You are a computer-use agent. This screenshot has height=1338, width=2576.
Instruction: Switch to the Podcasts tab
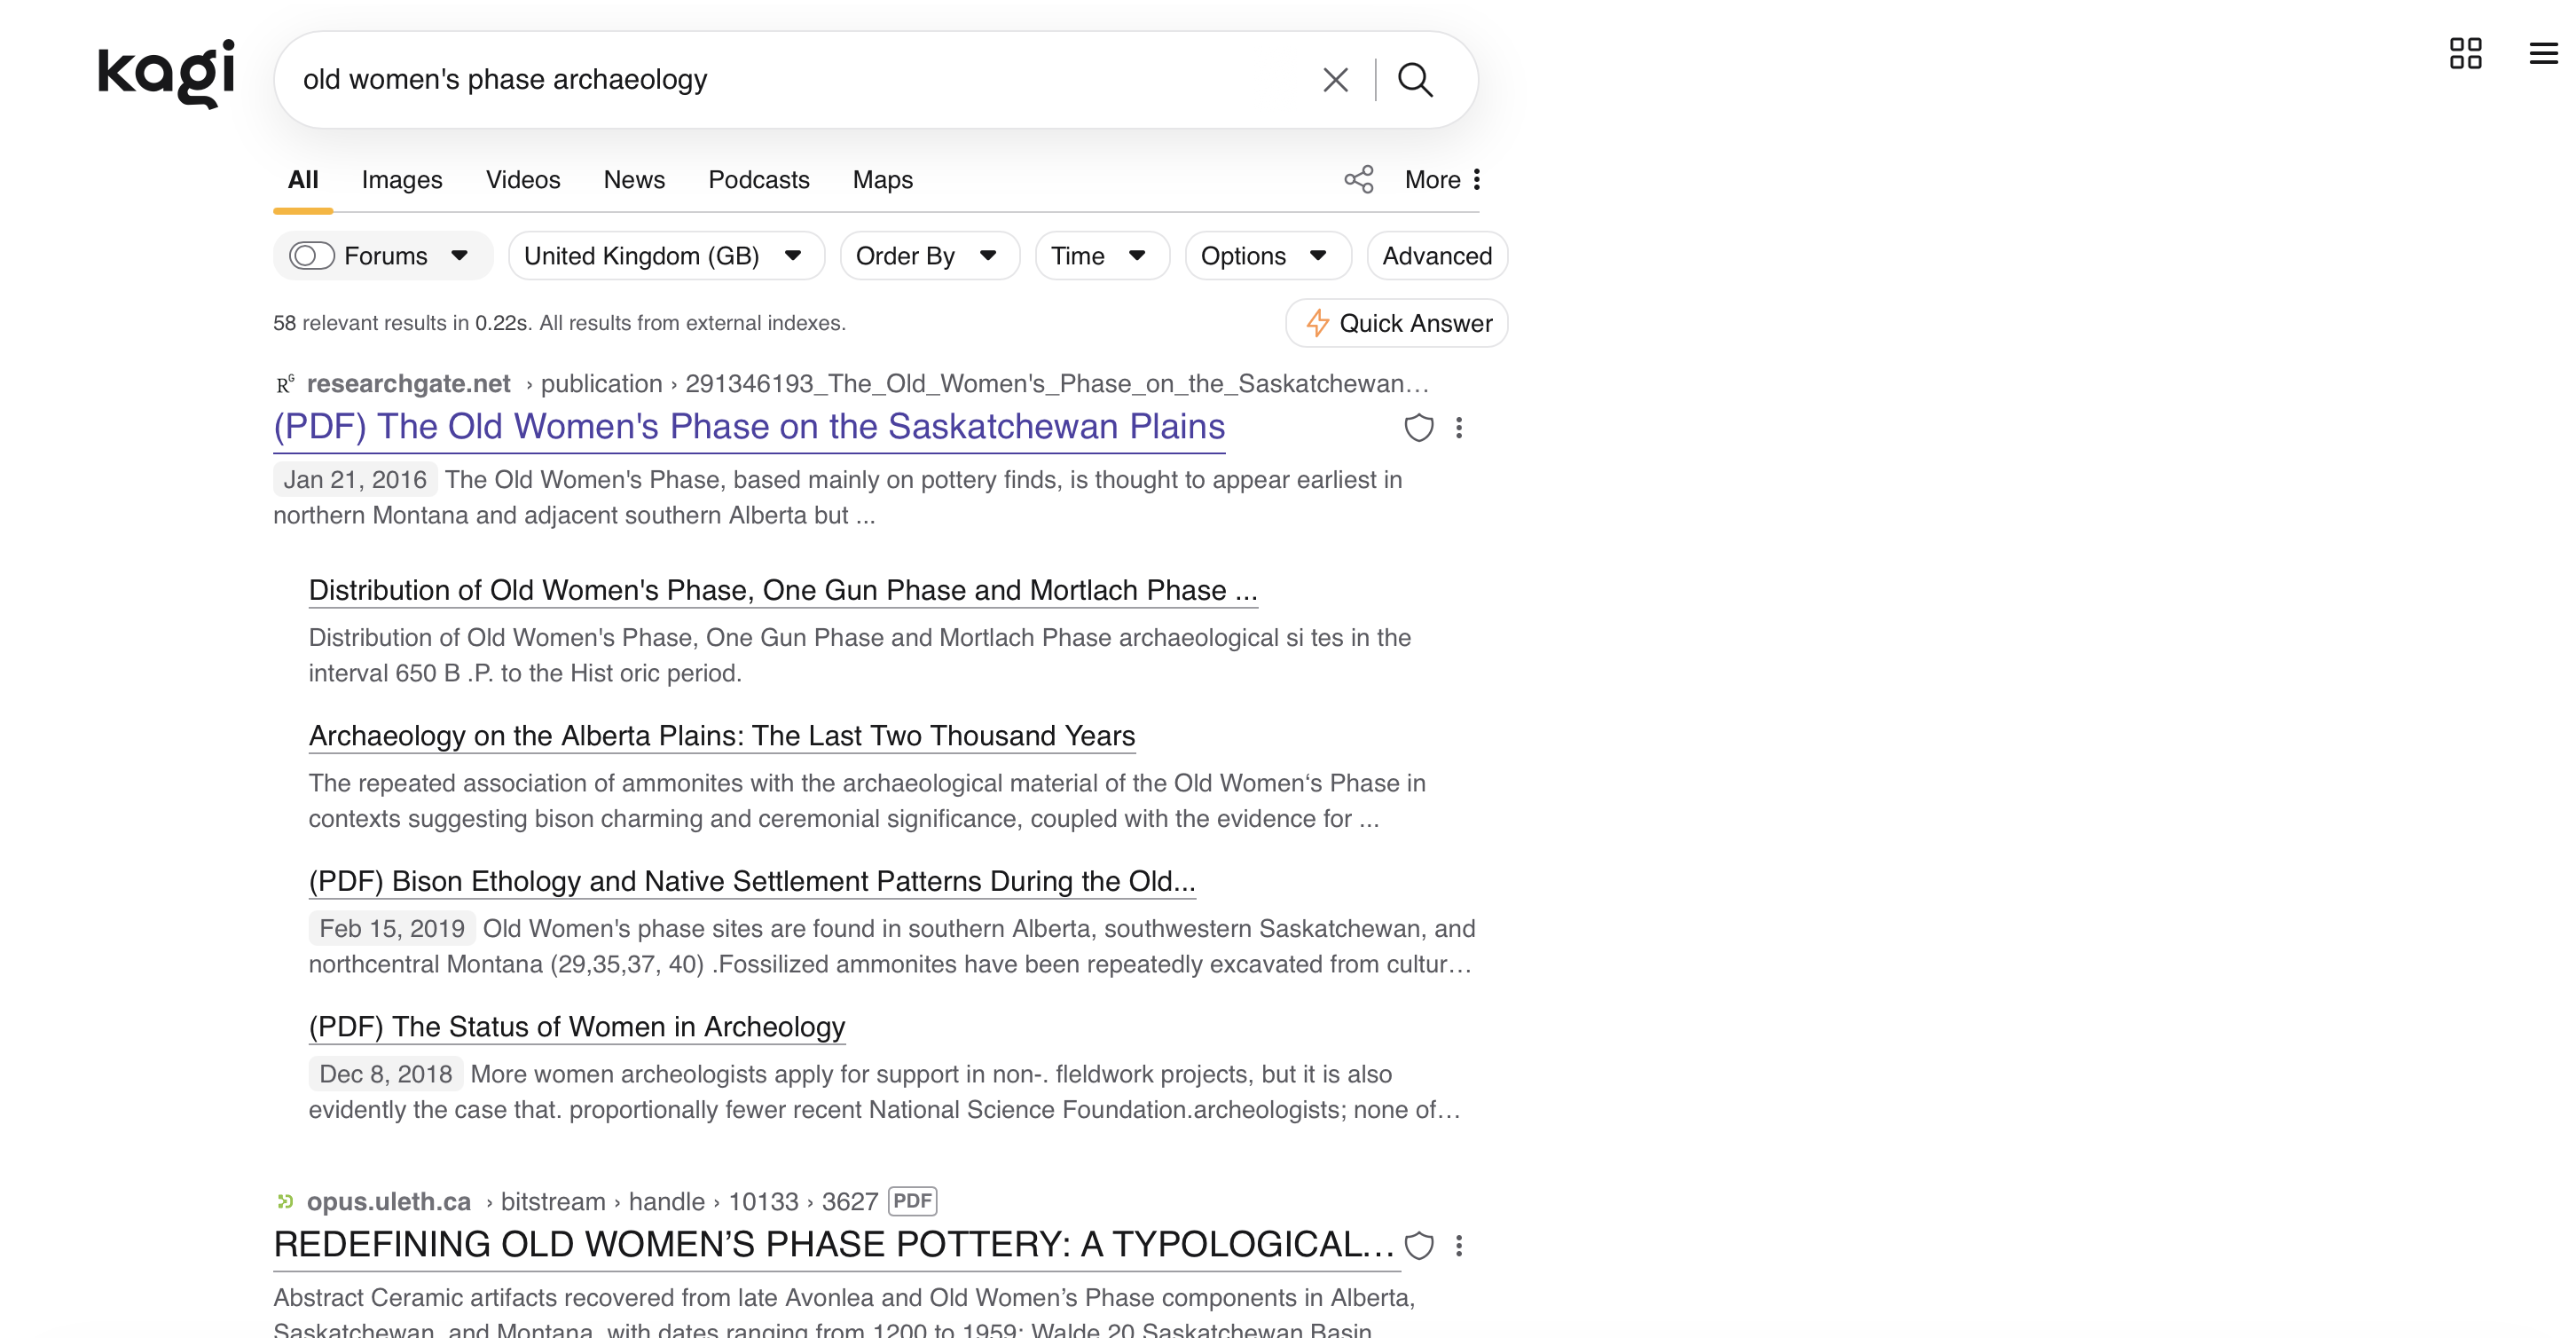758,180
